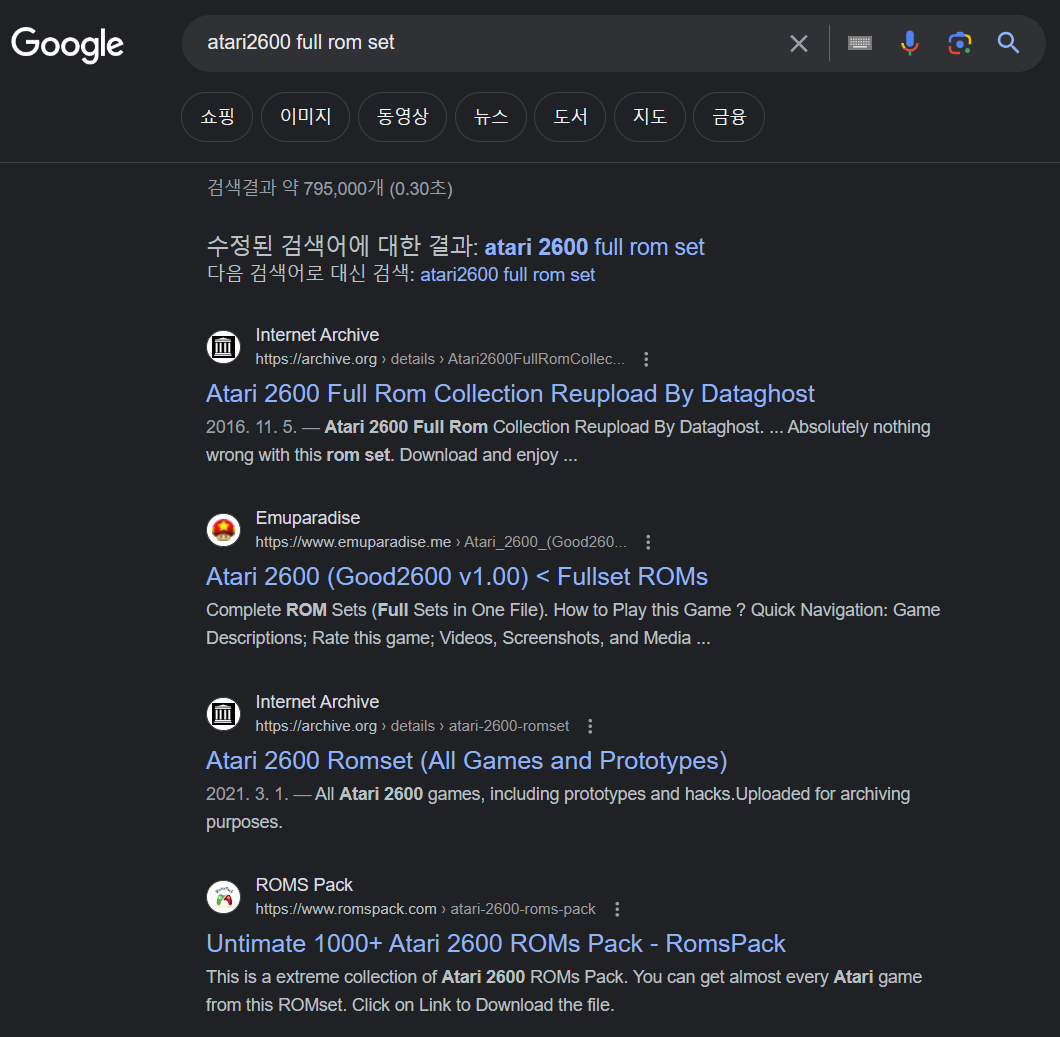1060x1037 pixels.
Task: Clear the search box with X icon
Action: click(x=798, y=43)
